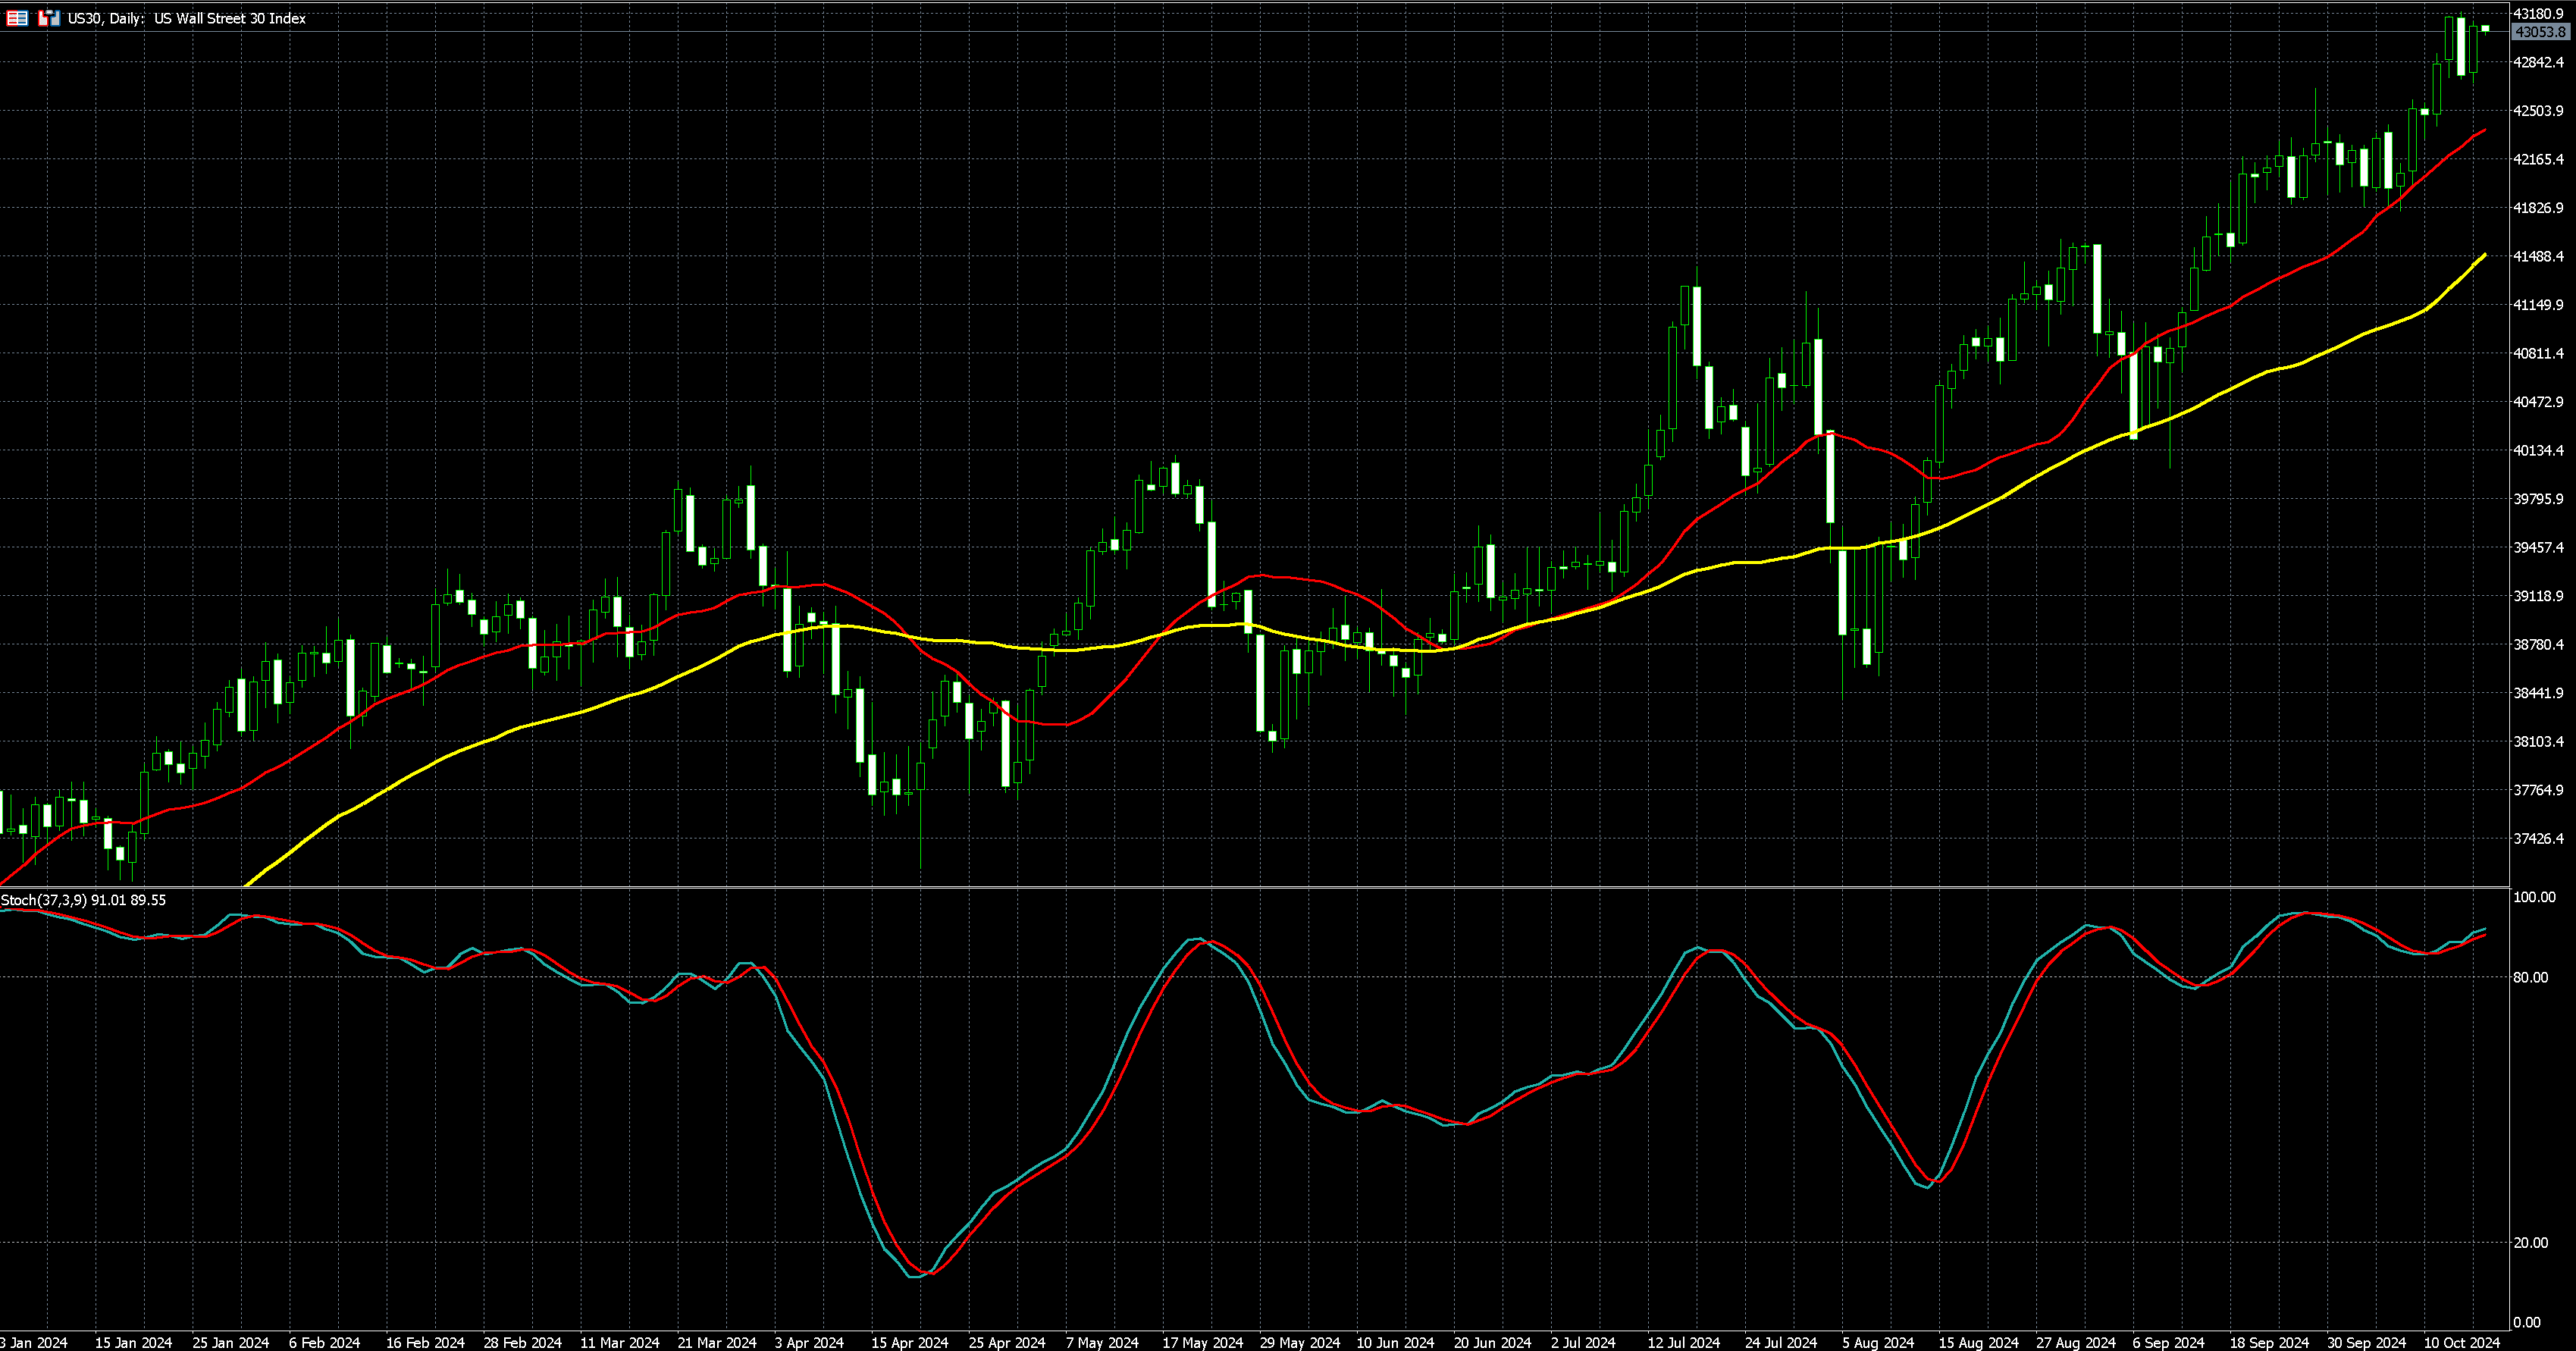Screen dimensions: 2576x1351
Task: Click the 40811.4 price scale value
Action: pyautogui.click(x=2538, y=353)
